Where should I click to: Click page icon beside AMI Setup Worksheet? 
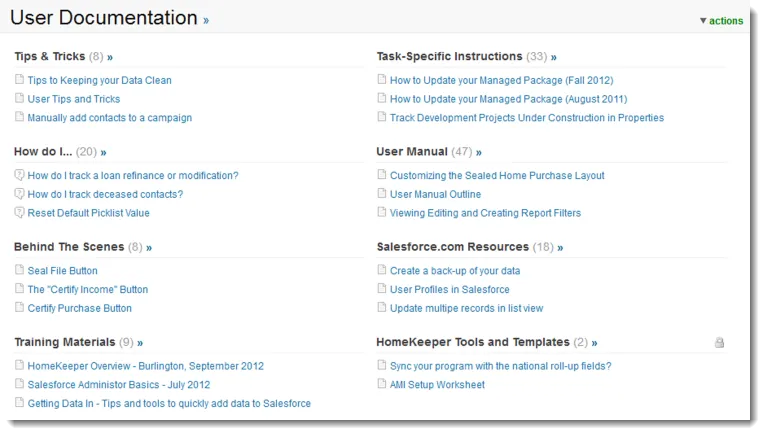pyautogui.click(x=382, y=383)
